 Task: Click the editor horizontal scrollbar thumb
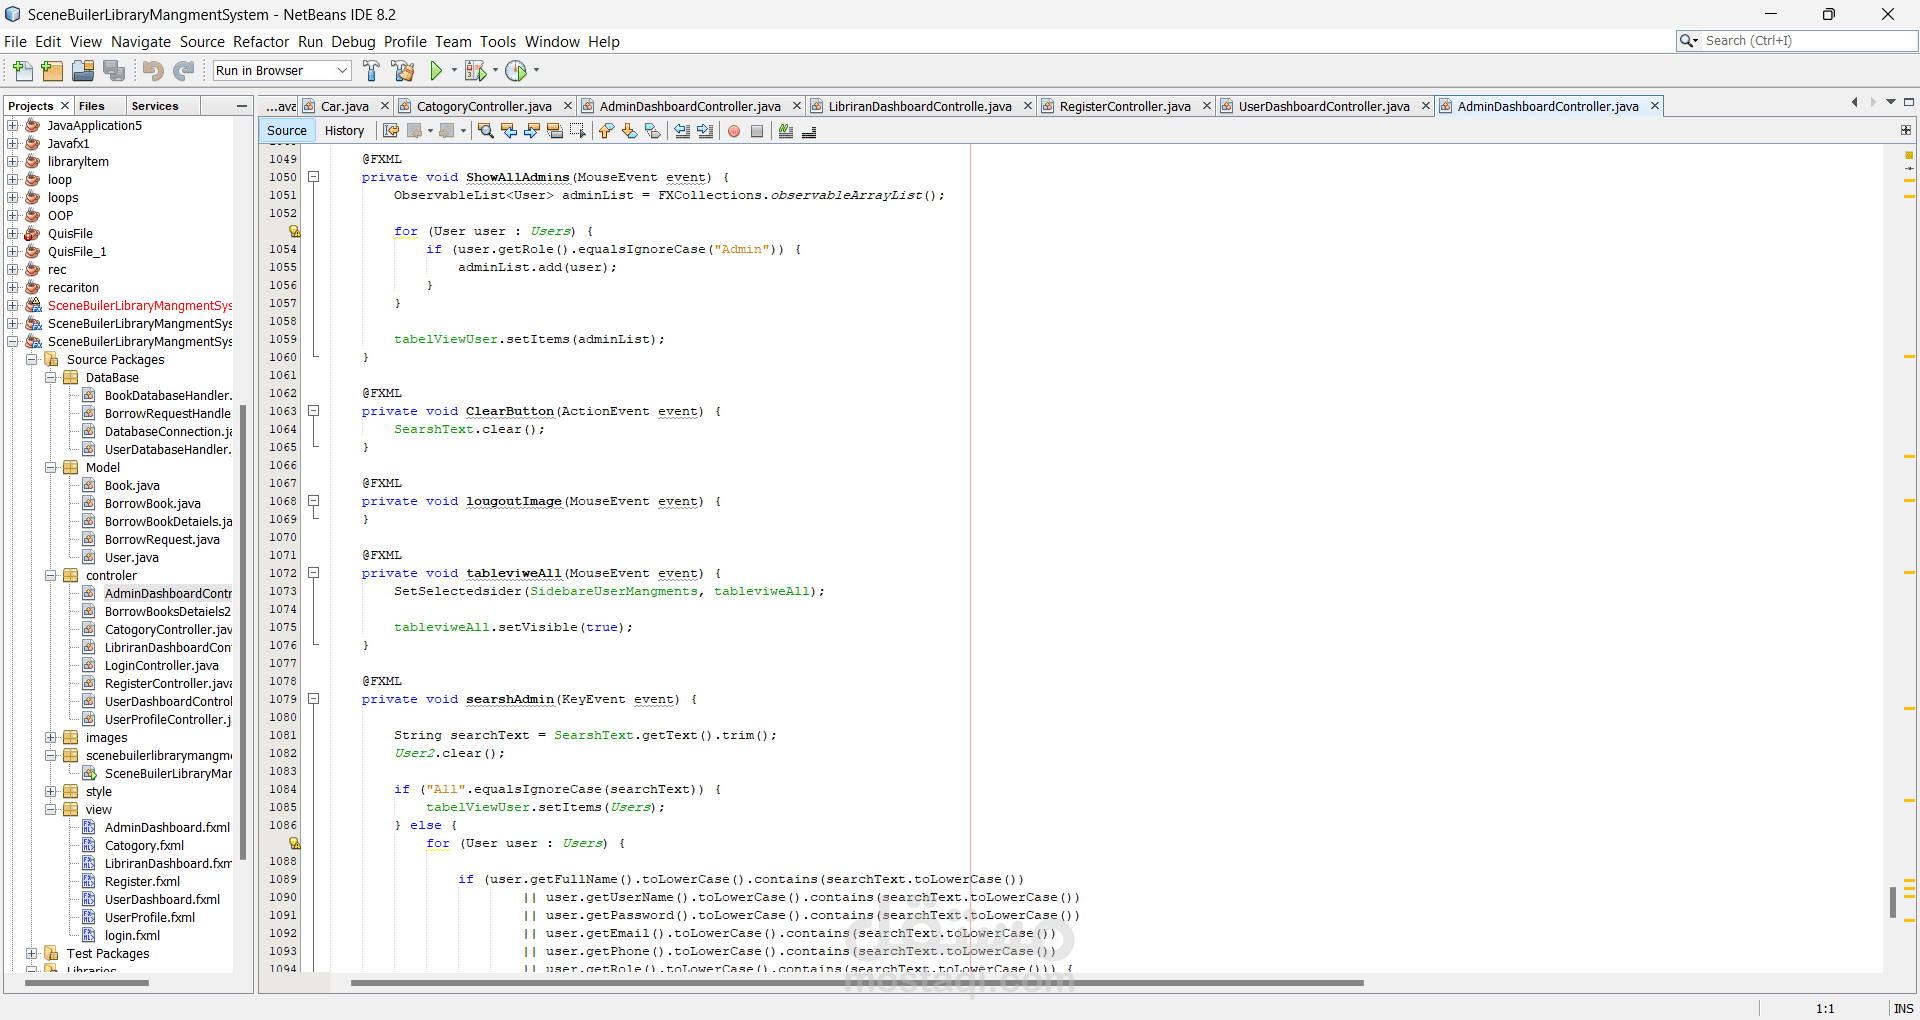[857, 983]
